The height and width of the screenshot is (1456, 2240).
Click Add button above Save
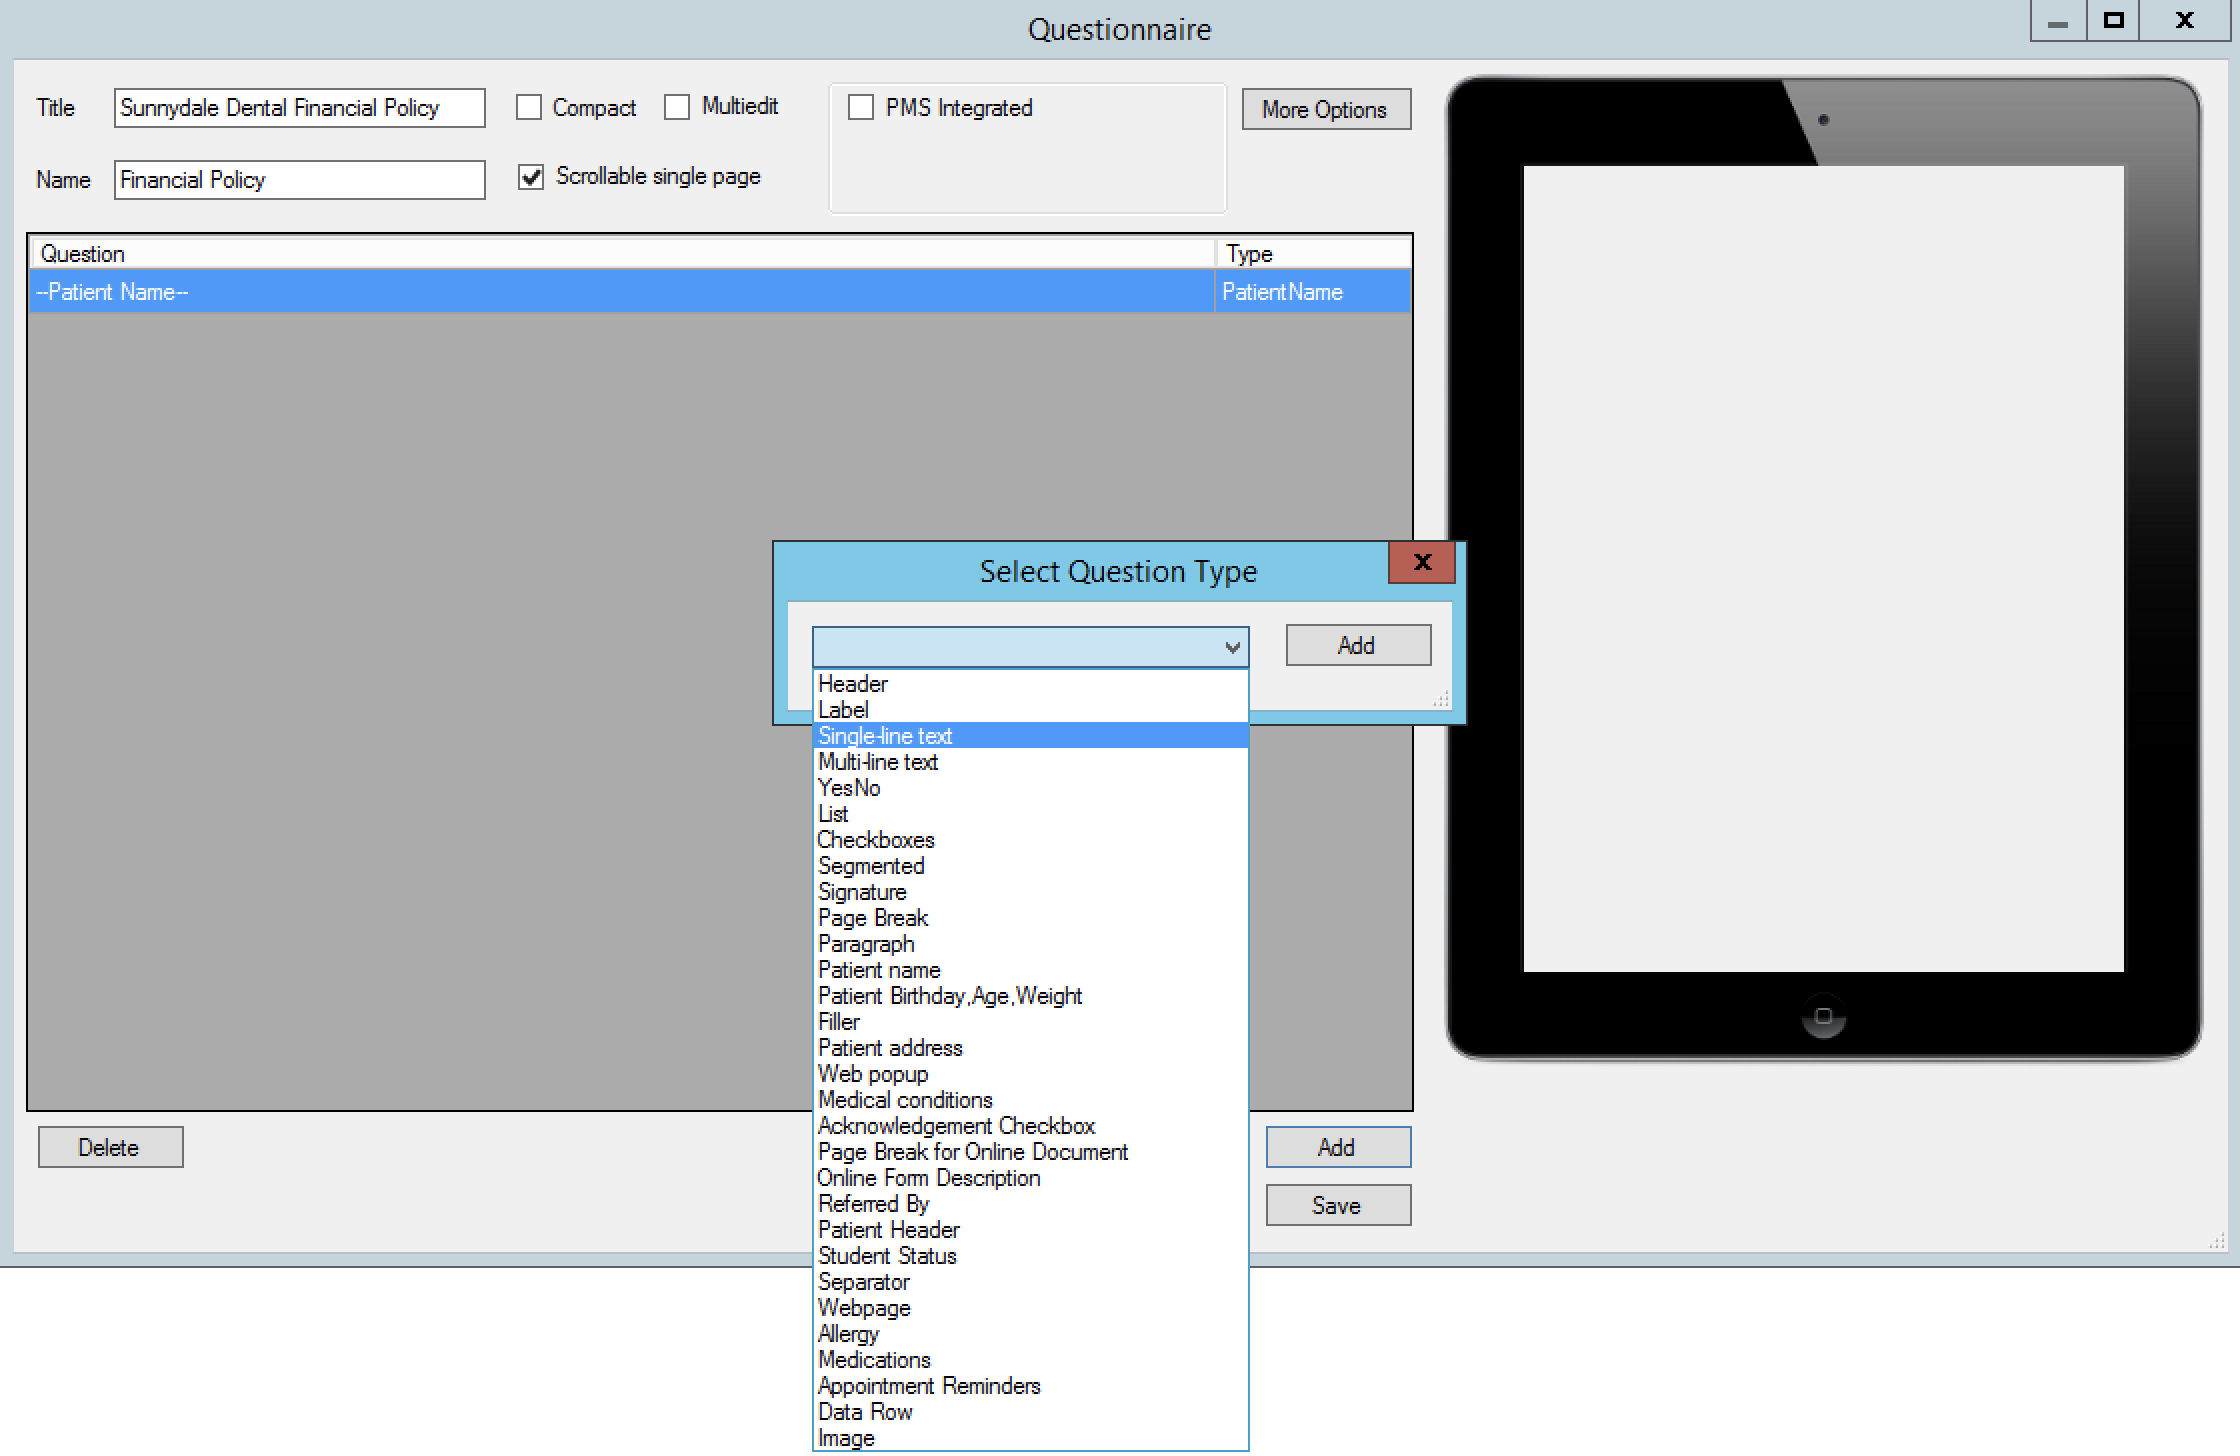(1338, 1147)
